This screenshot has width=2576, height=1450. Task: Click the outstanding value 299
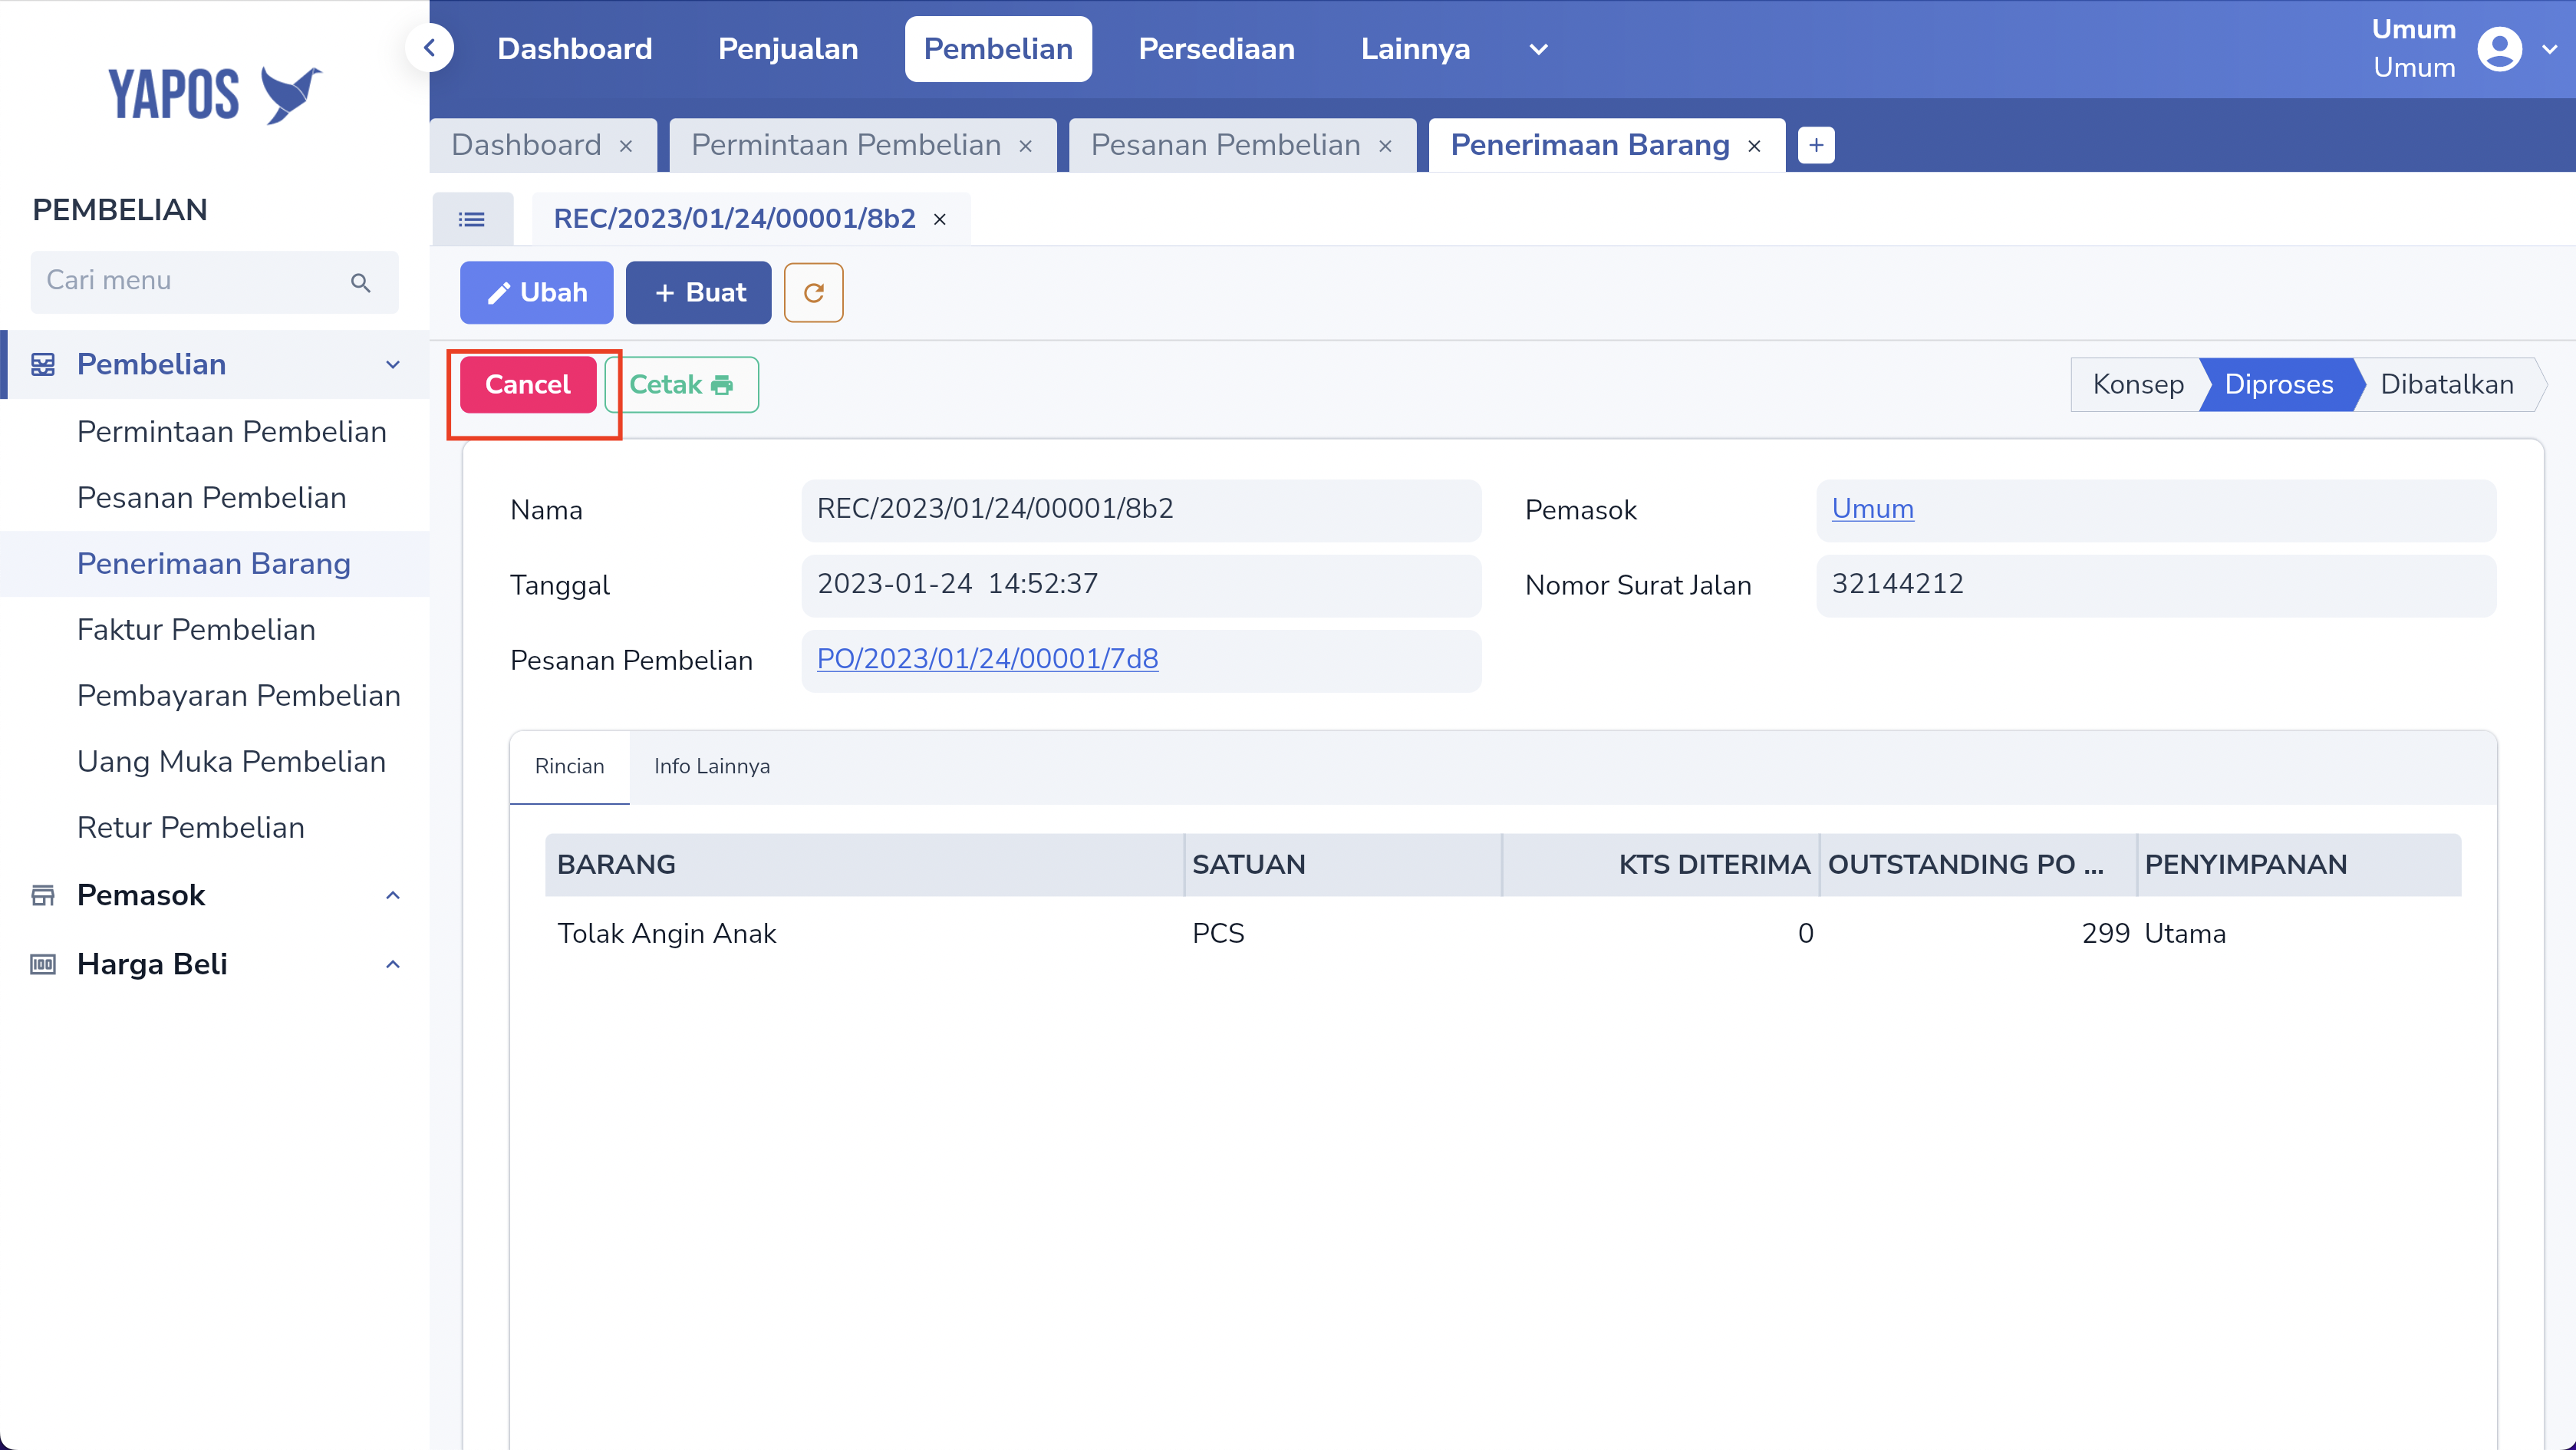pyautogui.click(x=2106, y=934)
